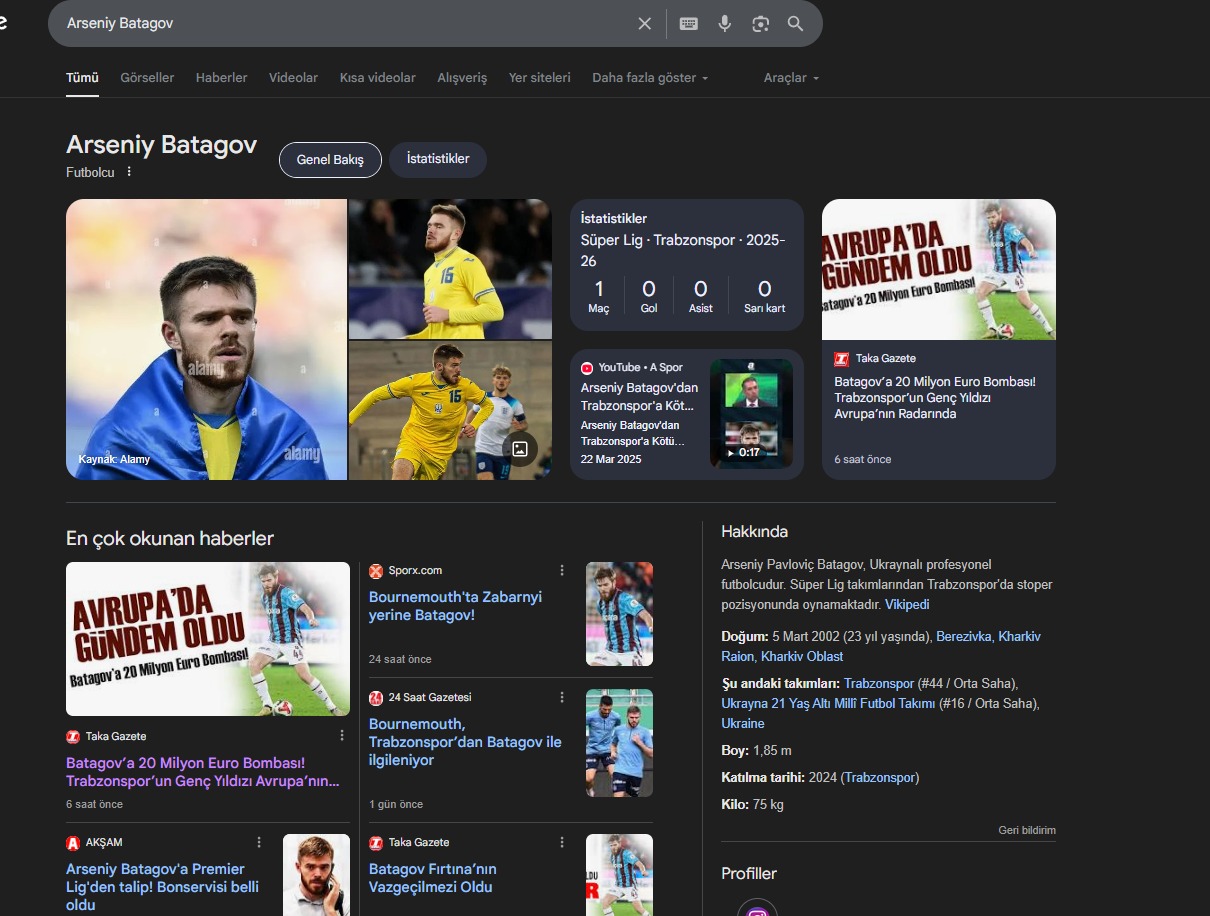Open options for Taka Gazete 20 Milyon article
Image resolution: width=1210 pixels, height=916 pixels.
click(x=342, y=735)
